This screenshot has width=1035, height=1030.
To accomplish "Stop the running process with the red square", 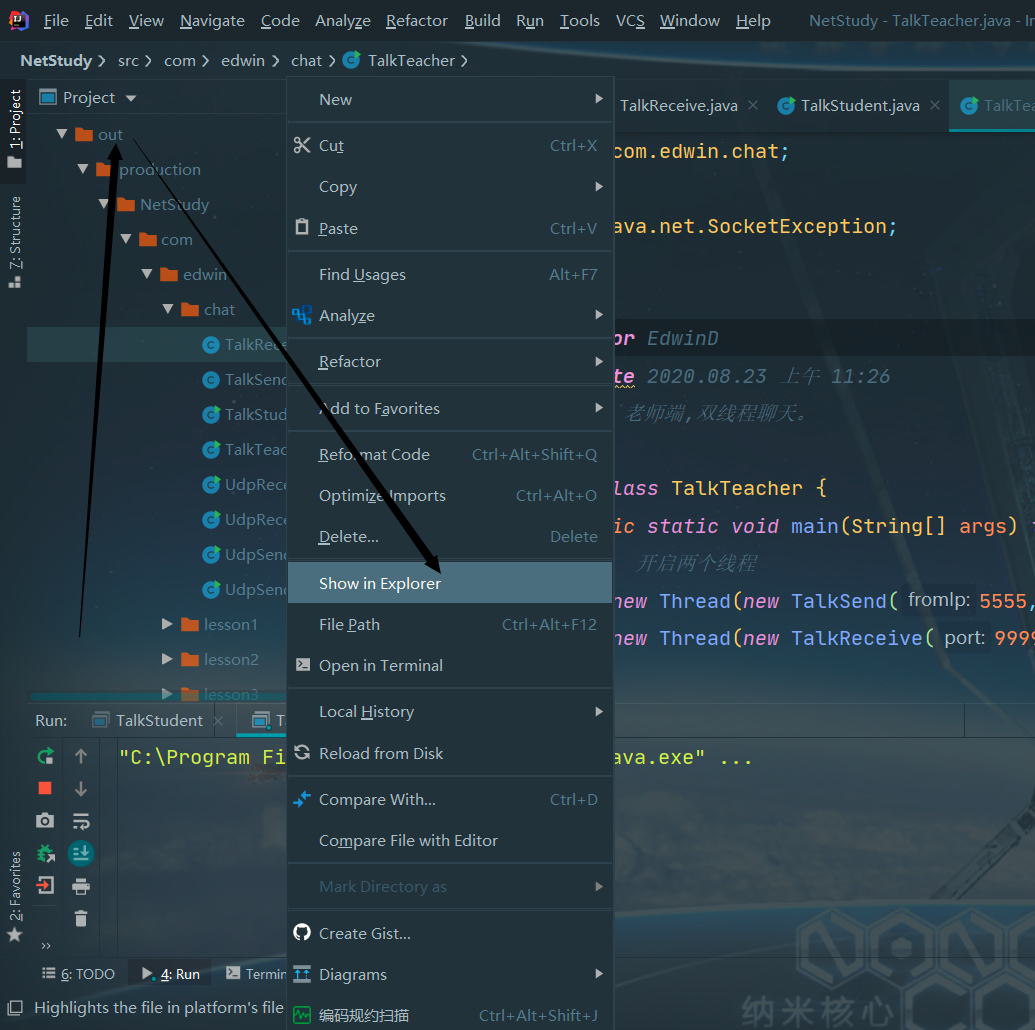I will click(x=45, y=788).
